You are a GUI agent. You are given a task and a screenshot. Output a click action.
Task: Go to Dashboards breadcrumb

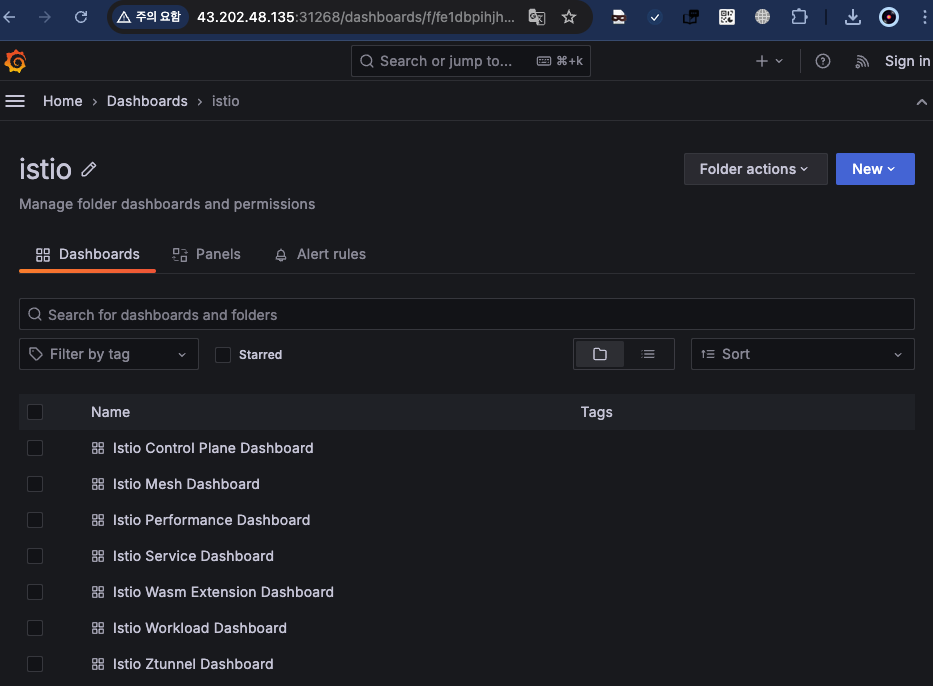coord(147,101)
